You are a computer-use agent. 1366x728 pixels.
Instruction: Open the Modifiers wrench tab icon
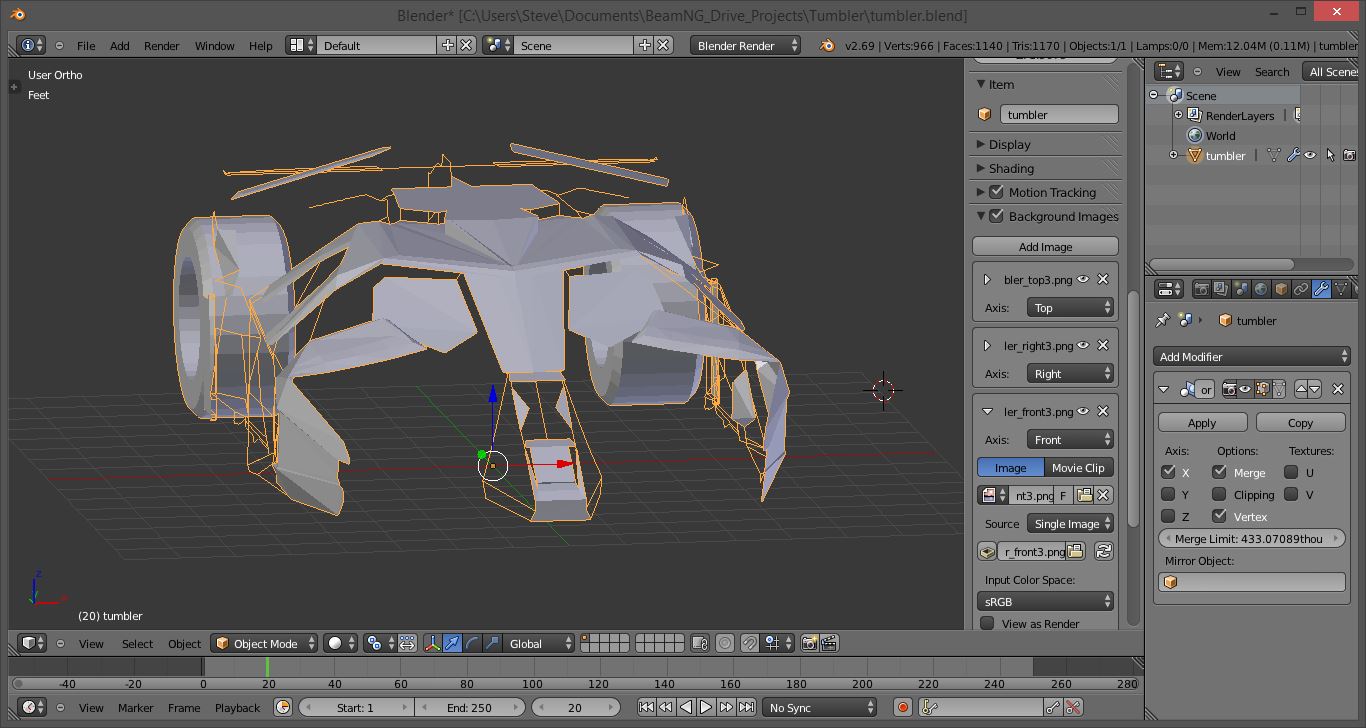tap(1321, 289)
